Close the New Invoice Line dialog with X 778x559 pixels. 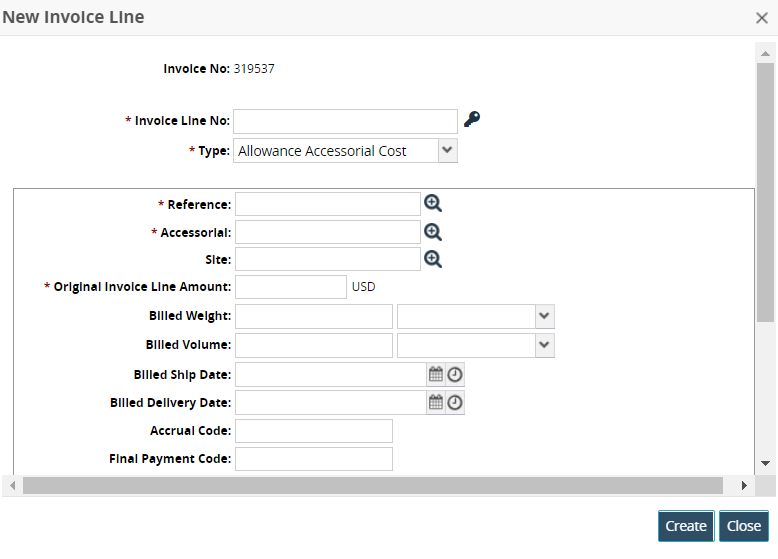click(762, 17)
